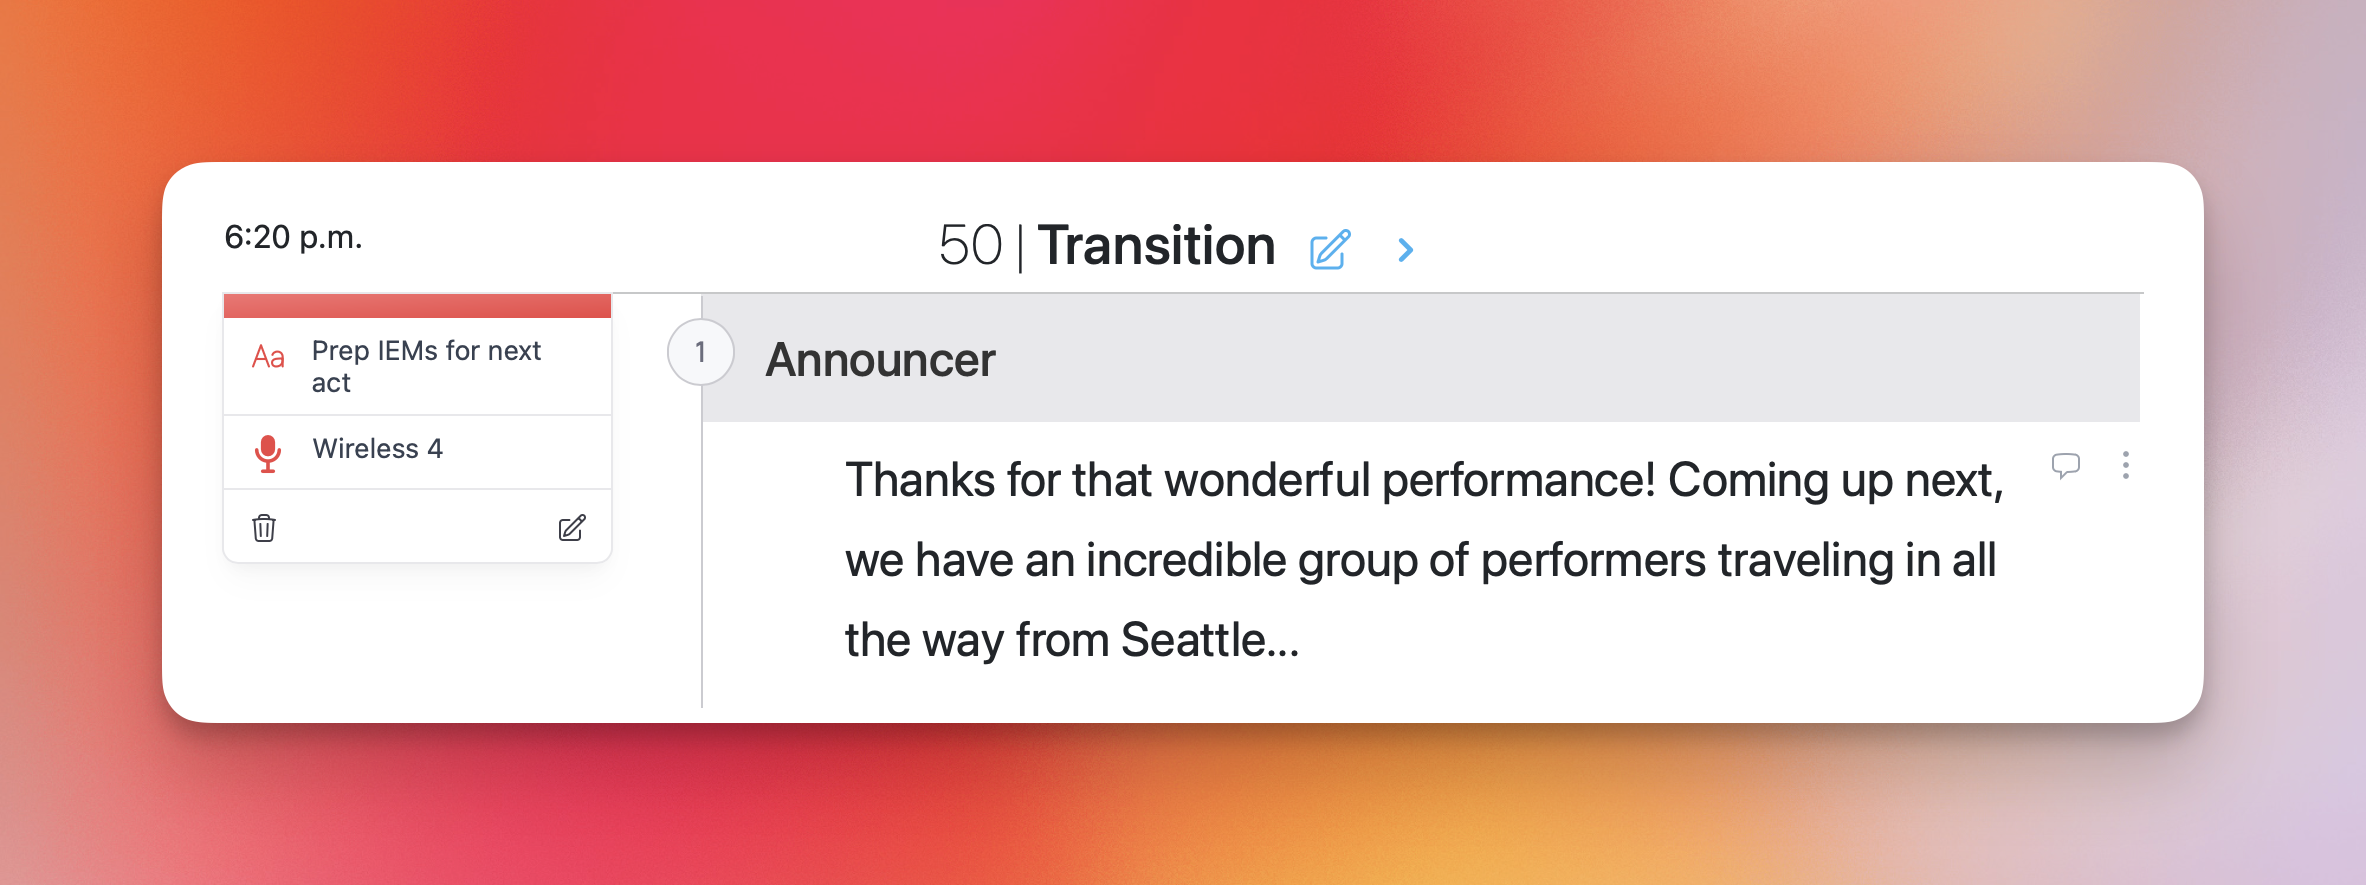Image resolution: width=2366 pixels, height=885 pixels.
Task: Click the "Transition" item title
Action: tap(1156, 246)
